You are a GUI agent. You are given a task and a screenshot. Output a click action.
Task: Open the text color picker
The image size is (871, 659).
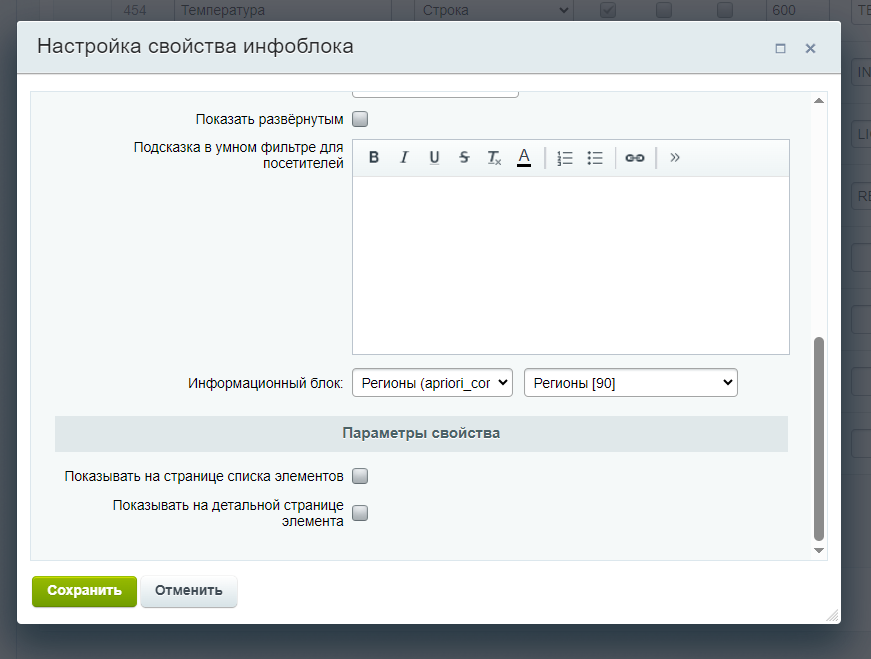pos(524,158)
